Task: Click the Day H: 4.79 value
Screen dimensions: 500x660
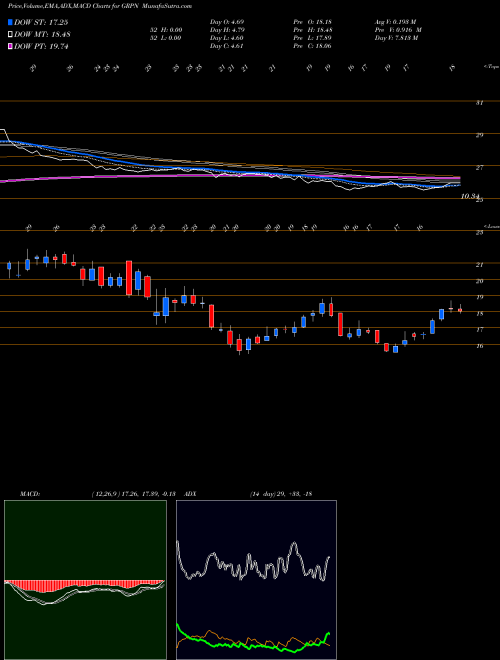Action: 227,30
